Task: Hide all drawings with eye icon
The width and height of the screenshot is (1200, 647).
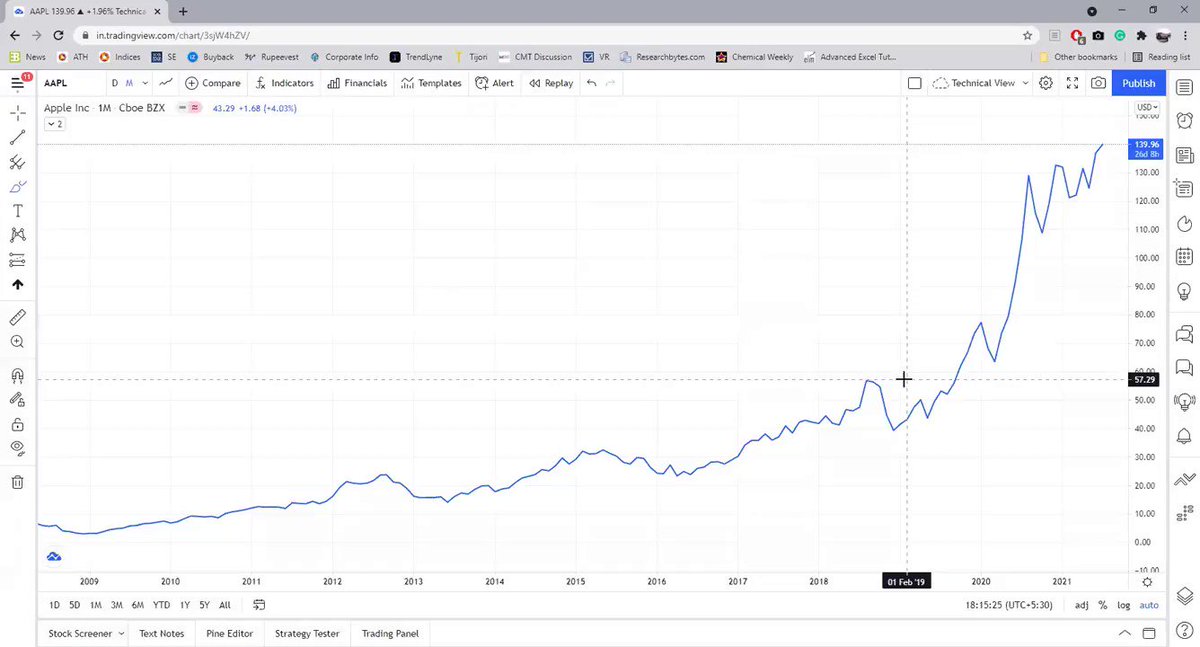Action: pyautogui.click(x=18, y=448)
